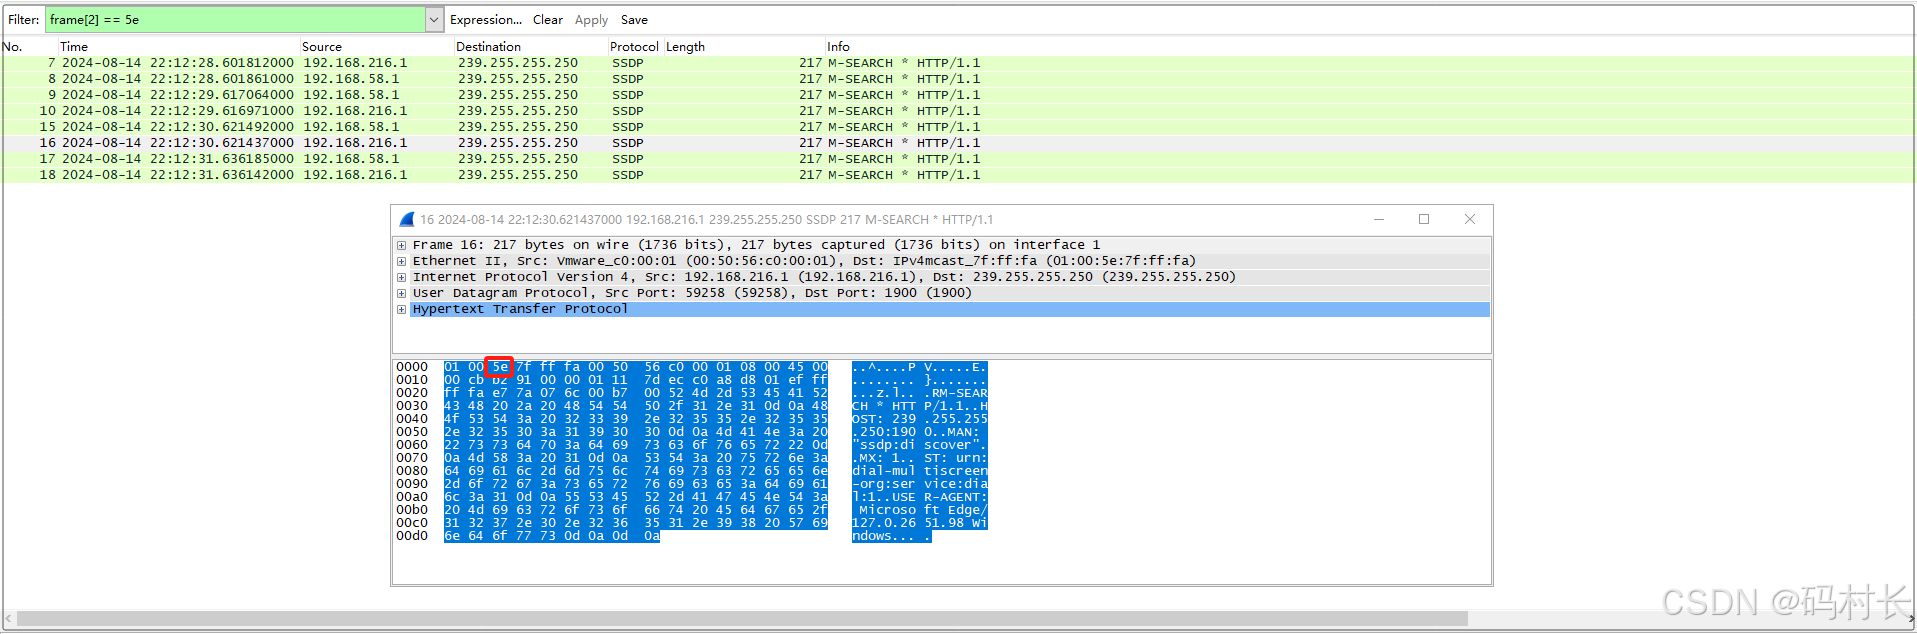This screenshot has height=634, width=1917.
Task: Click the horizontal scrollbar thumb at bottom
Action: click(741, 619)
